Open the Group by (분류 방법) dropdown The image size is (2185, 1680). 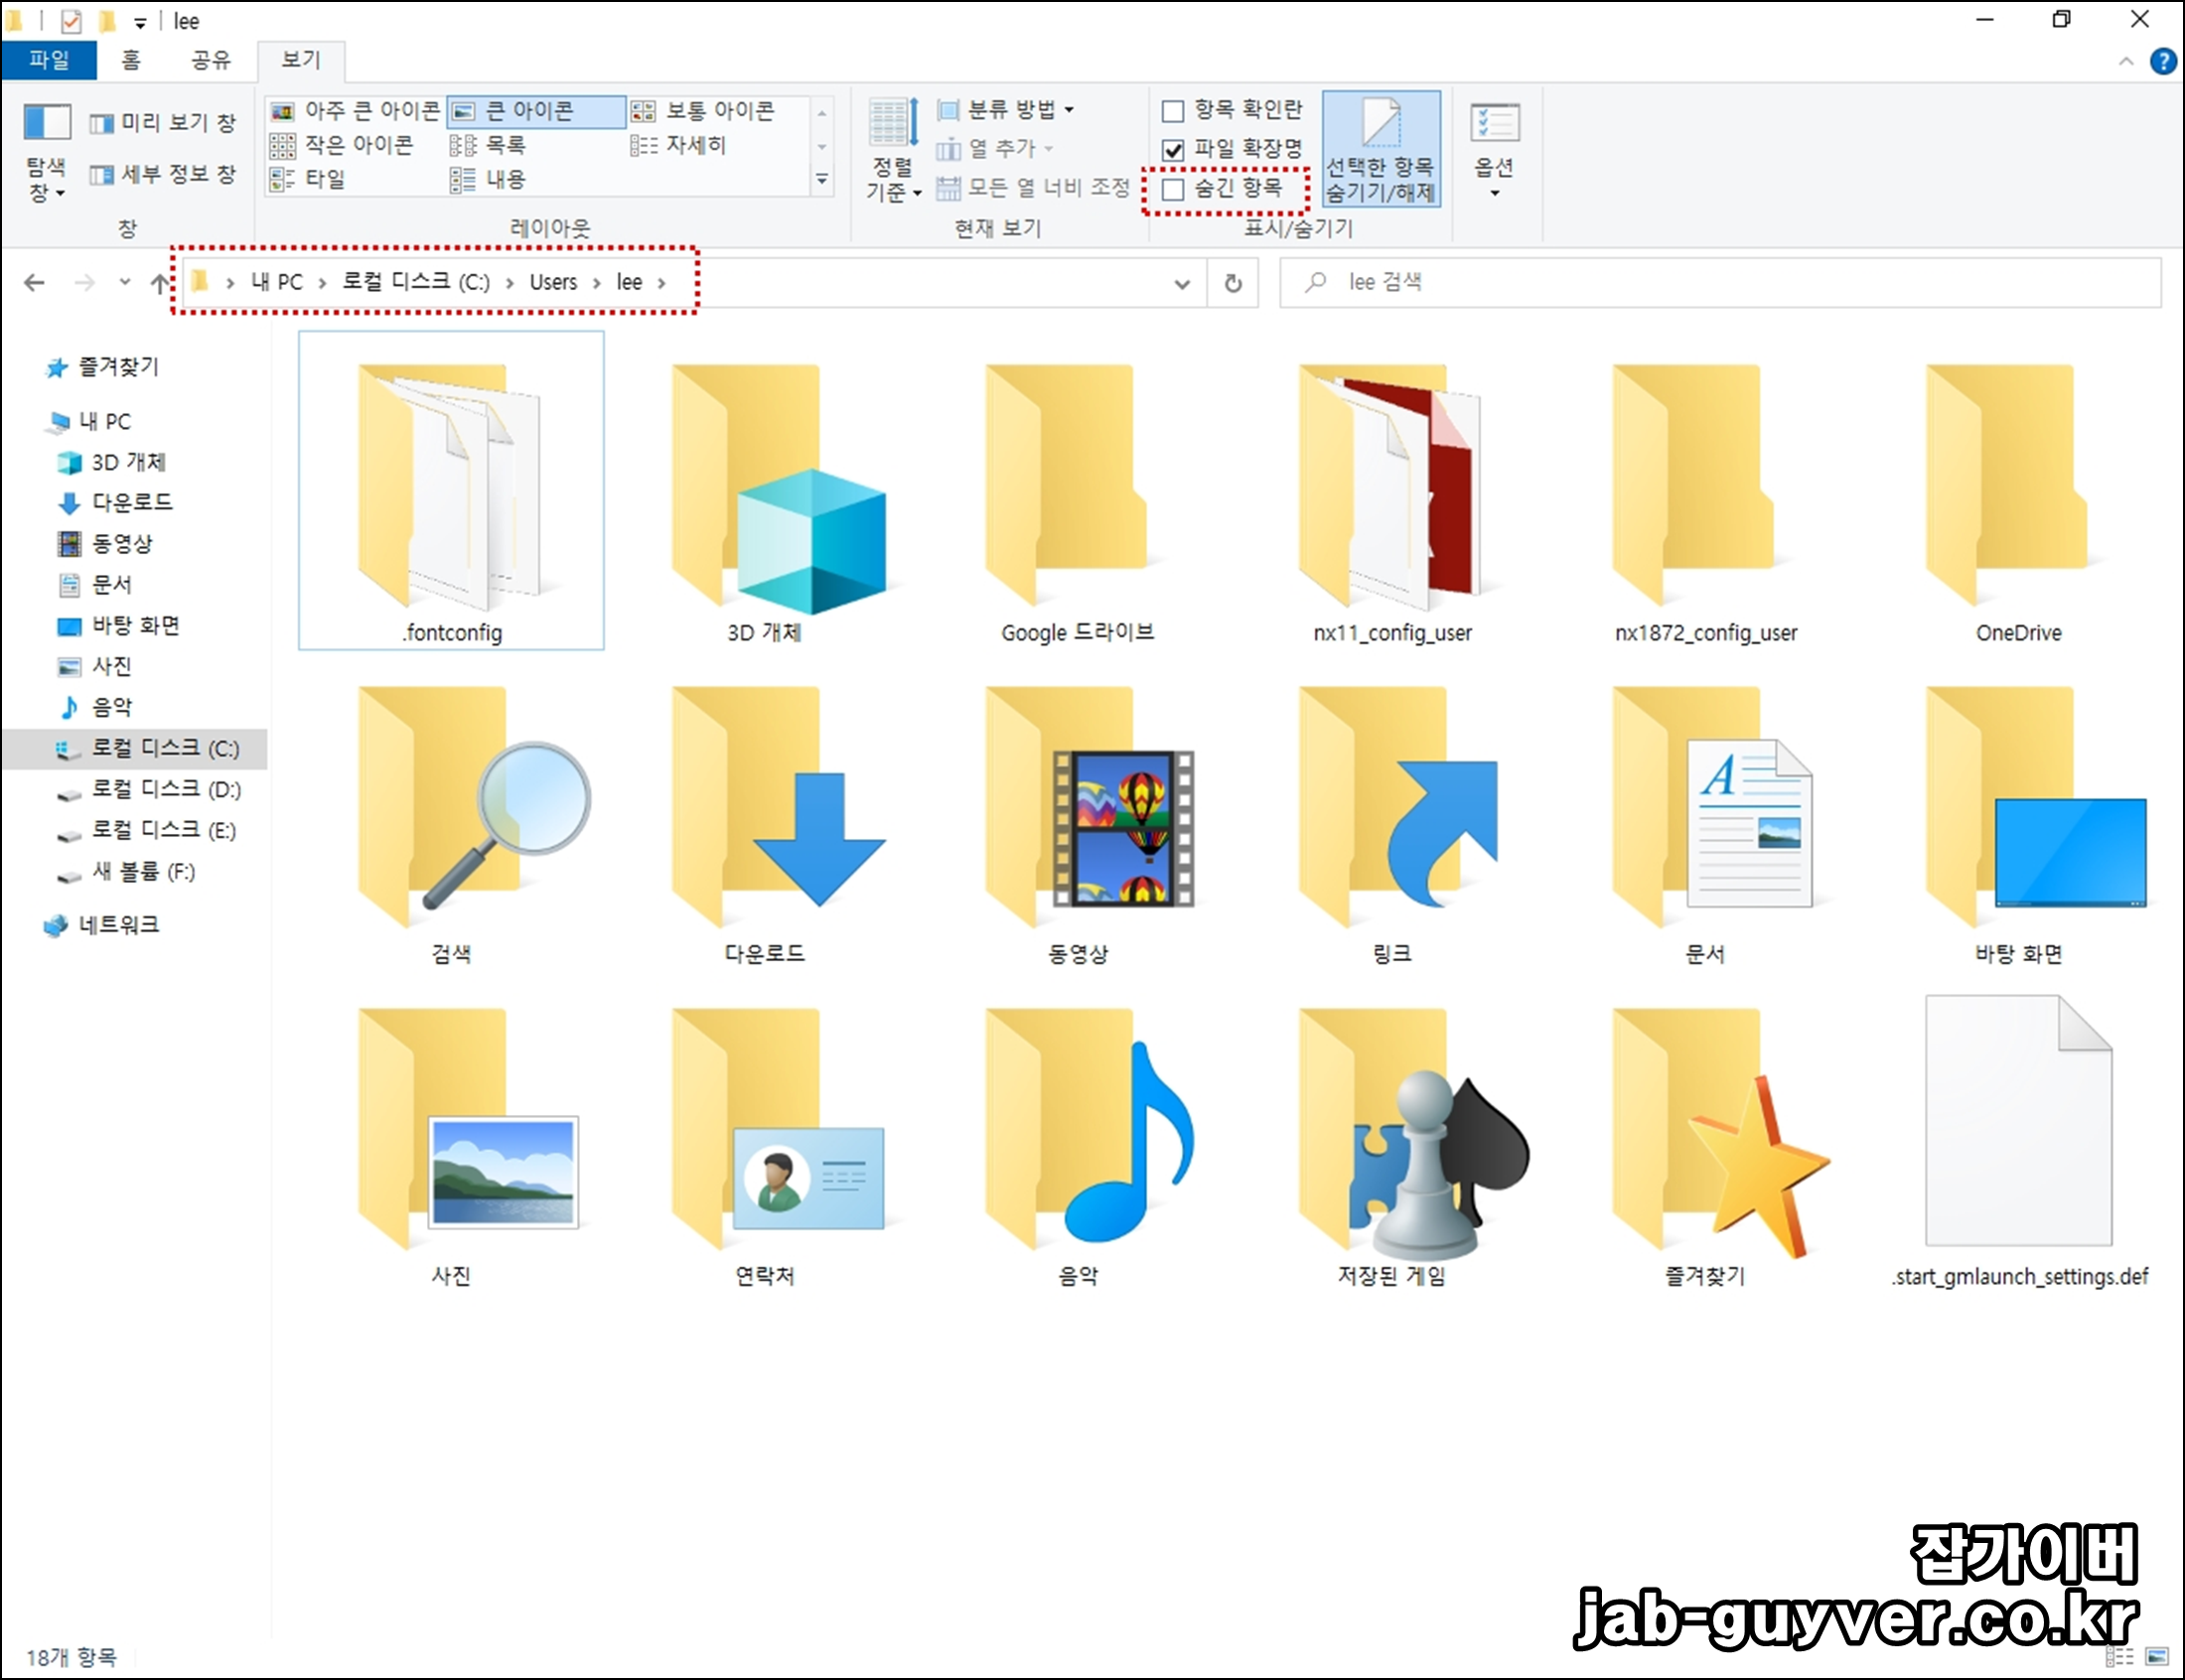(x=1007, y=109)
